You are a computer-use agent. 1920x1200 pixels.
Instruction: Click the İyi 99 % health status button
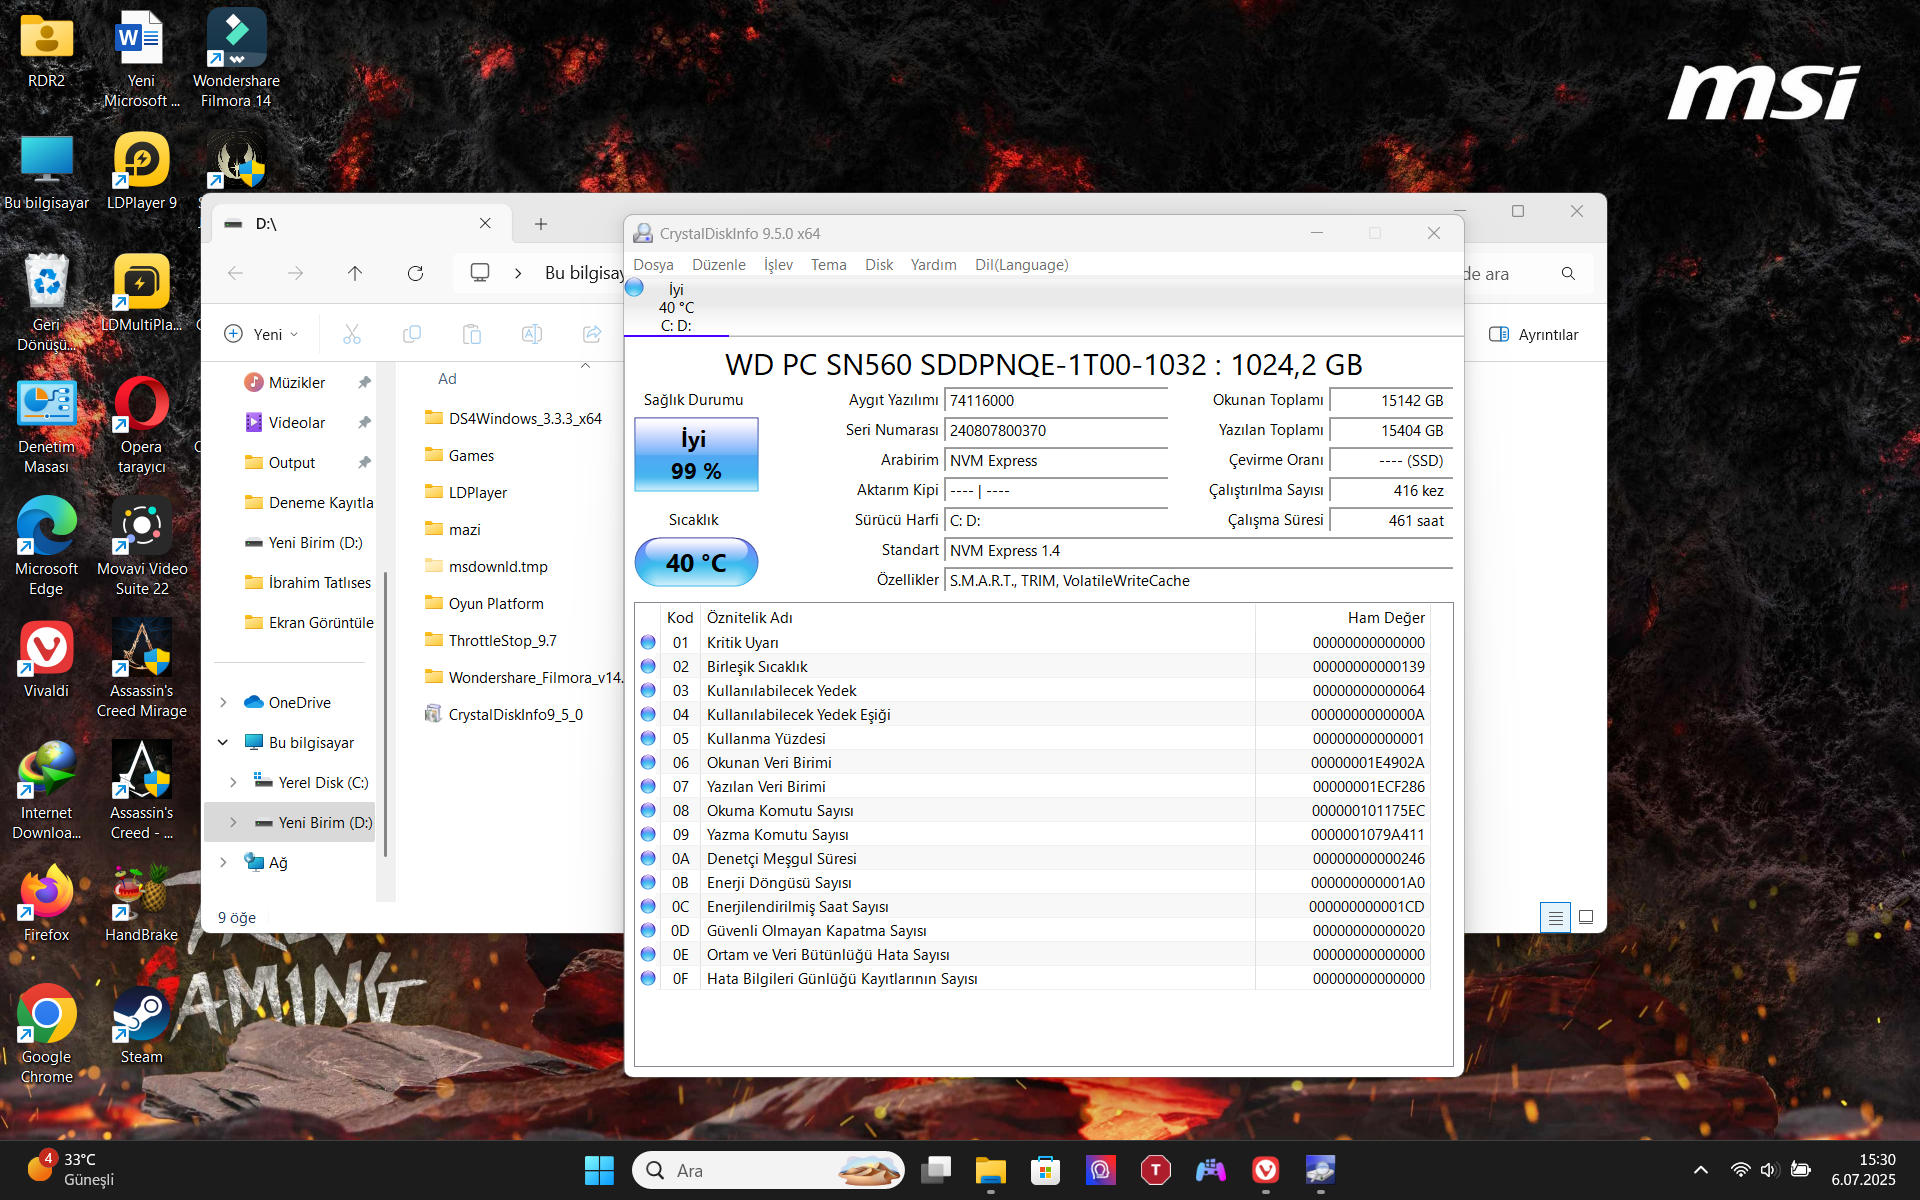pos(696,455)
